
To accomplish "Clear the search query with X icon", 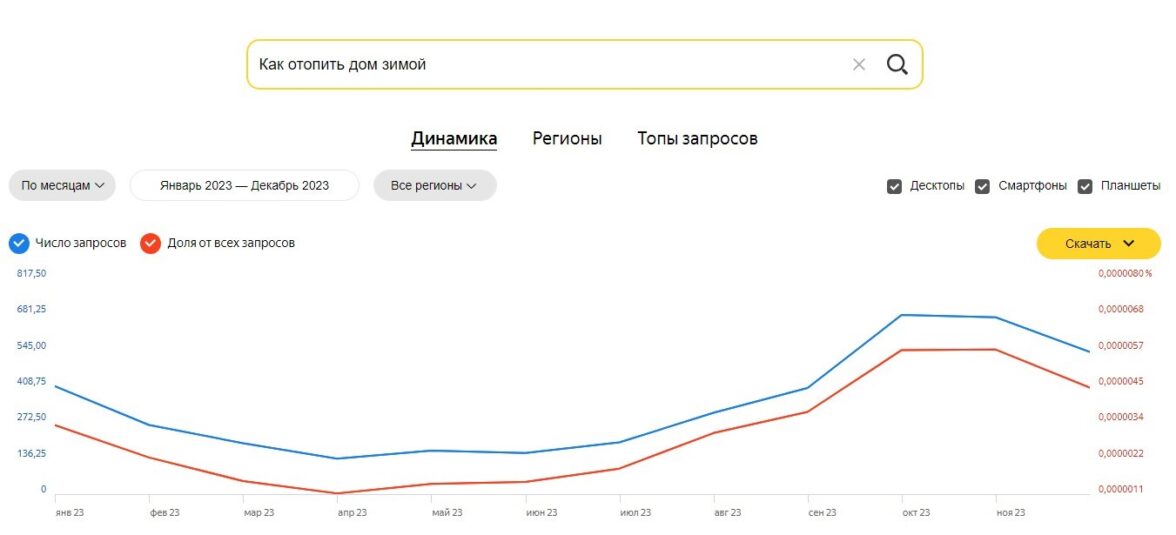I will click(859, 65).
